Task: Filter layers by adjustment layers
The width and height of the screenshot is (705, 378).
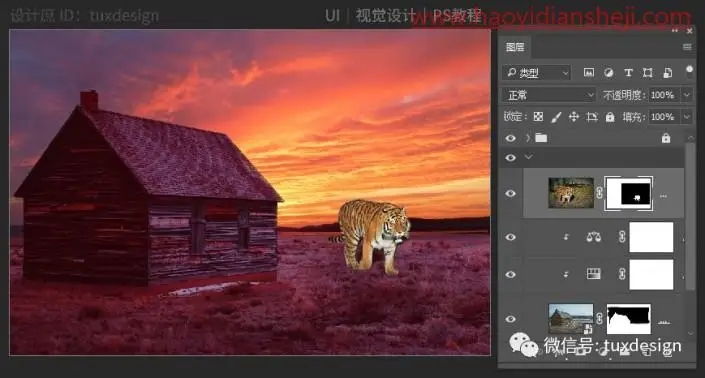Action: tap(608, 72)
